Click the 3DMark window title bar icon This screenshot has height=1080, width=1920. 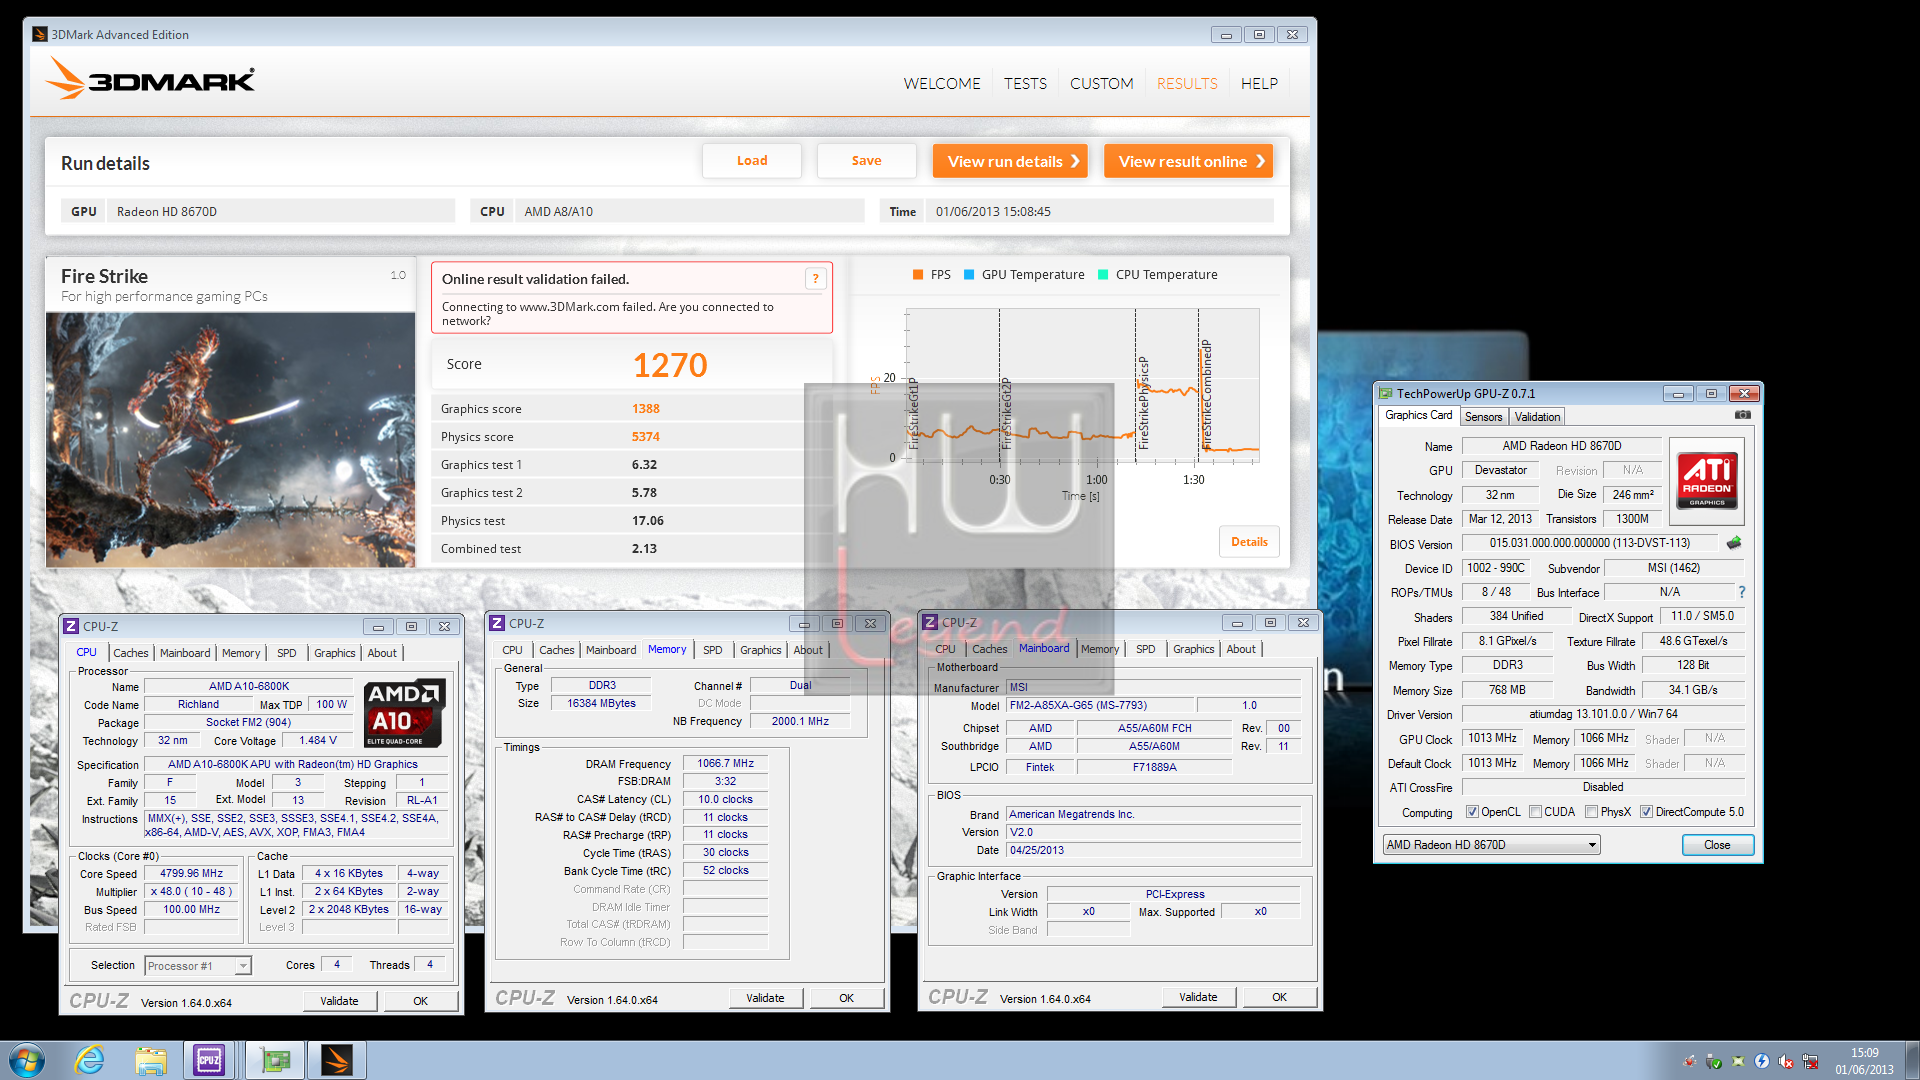(40, 34)
